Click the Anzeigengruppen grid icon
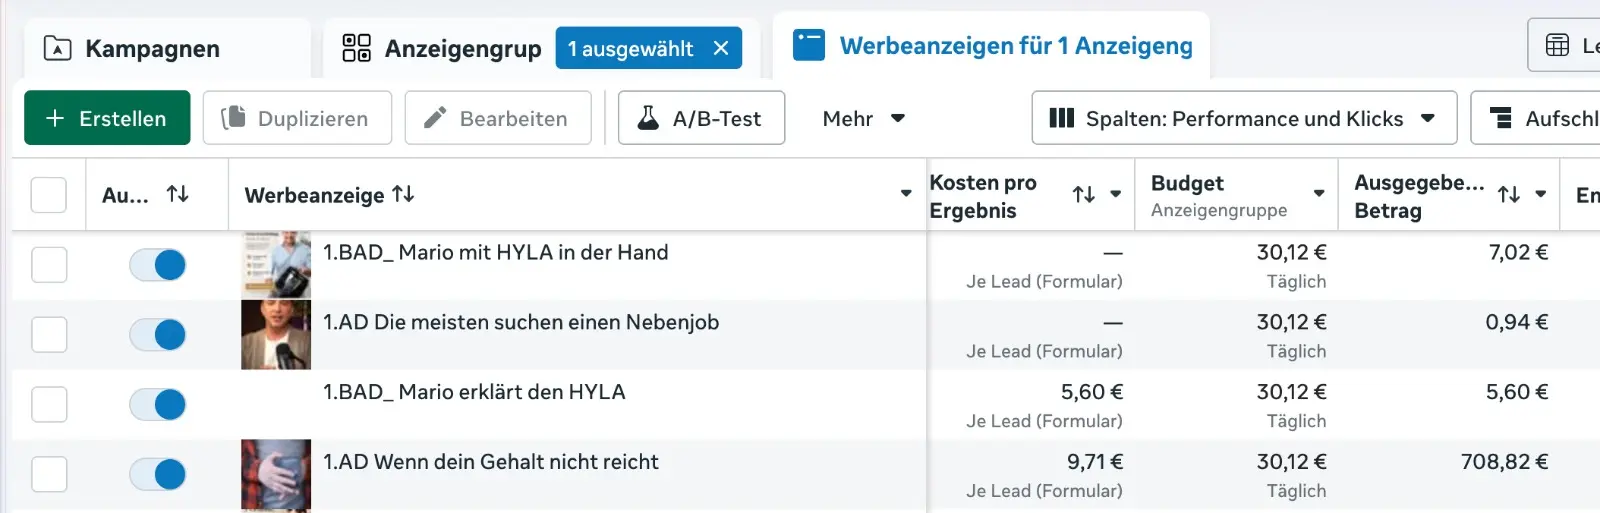The width and height of the screenshot is (1600, 513). tap(356, 48)
